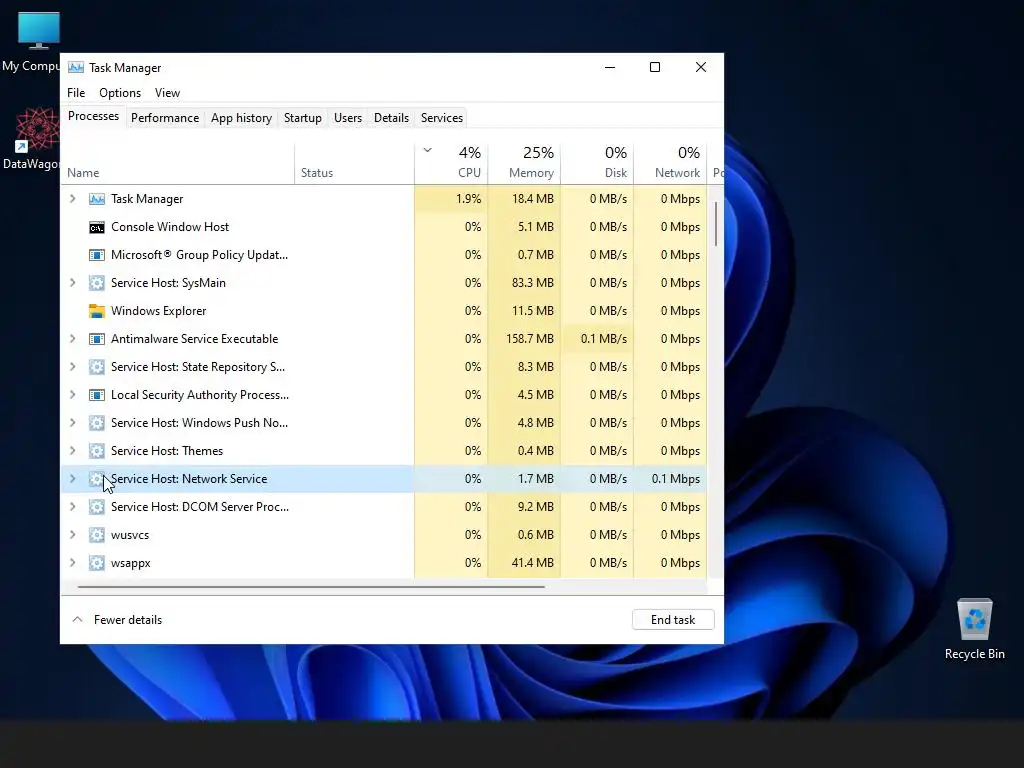Click the 158.7 MB memory value

[530, 339]
